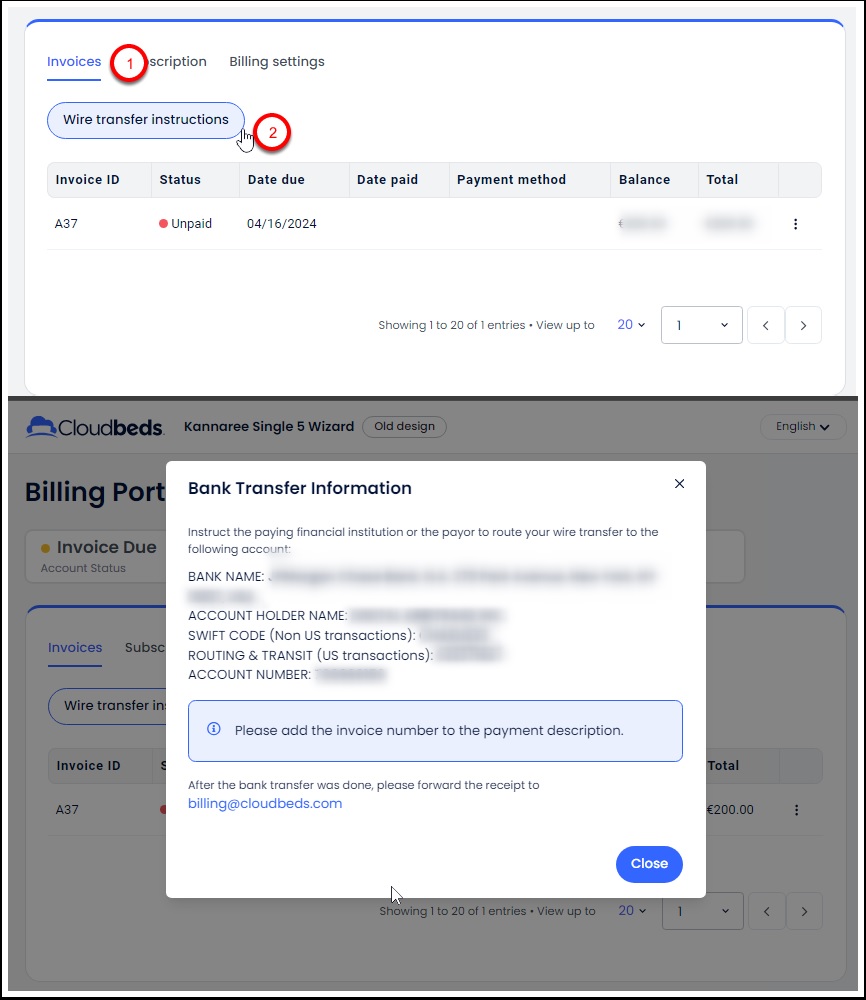Select the Invoices tab in the upper panel
866x1000 pixels.
pos(74,62)
